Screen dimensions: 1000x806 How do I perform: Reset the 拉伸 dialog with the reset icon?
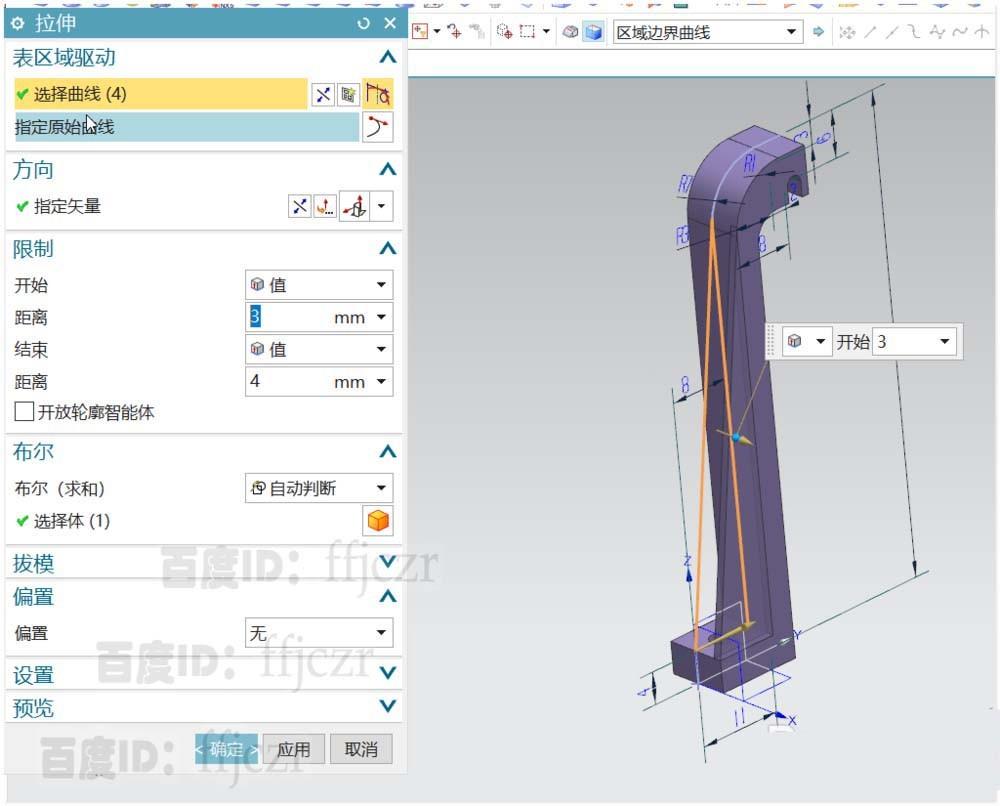pyautogui.click(x=362, y=22)
